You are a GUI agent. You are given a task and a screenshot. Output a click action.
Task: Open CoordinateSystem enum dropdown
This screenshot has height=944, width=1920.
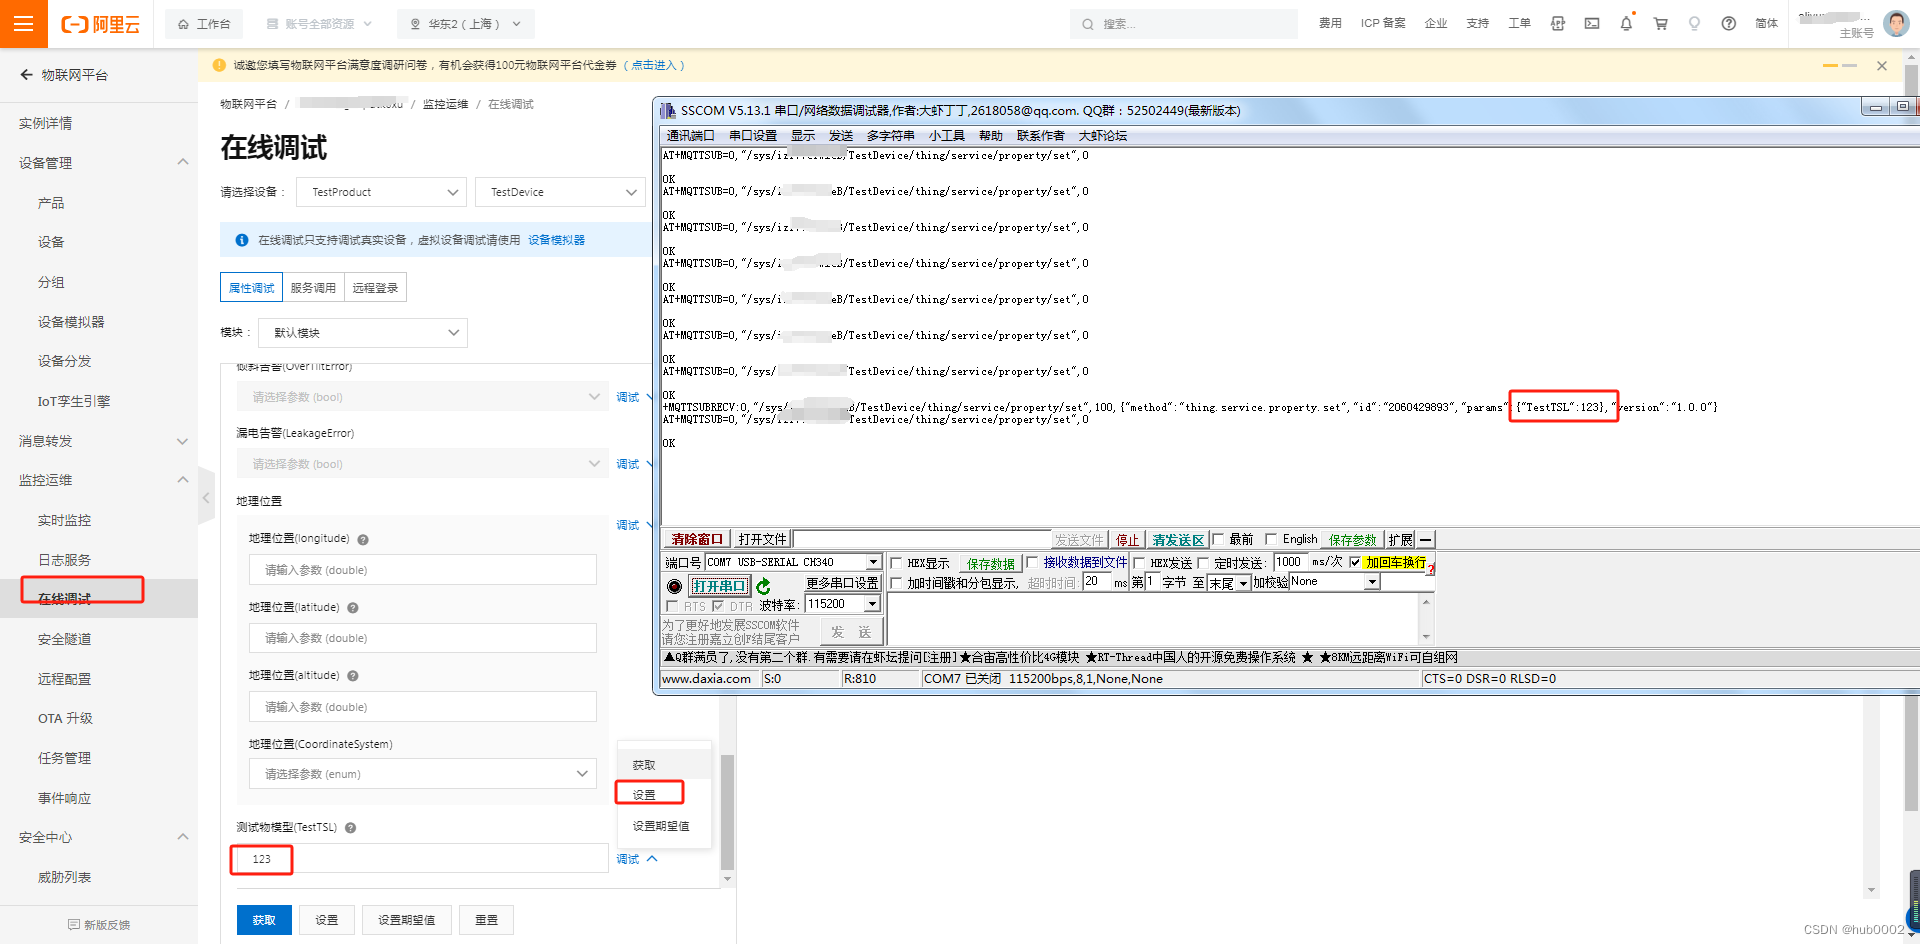click(423, 774)
